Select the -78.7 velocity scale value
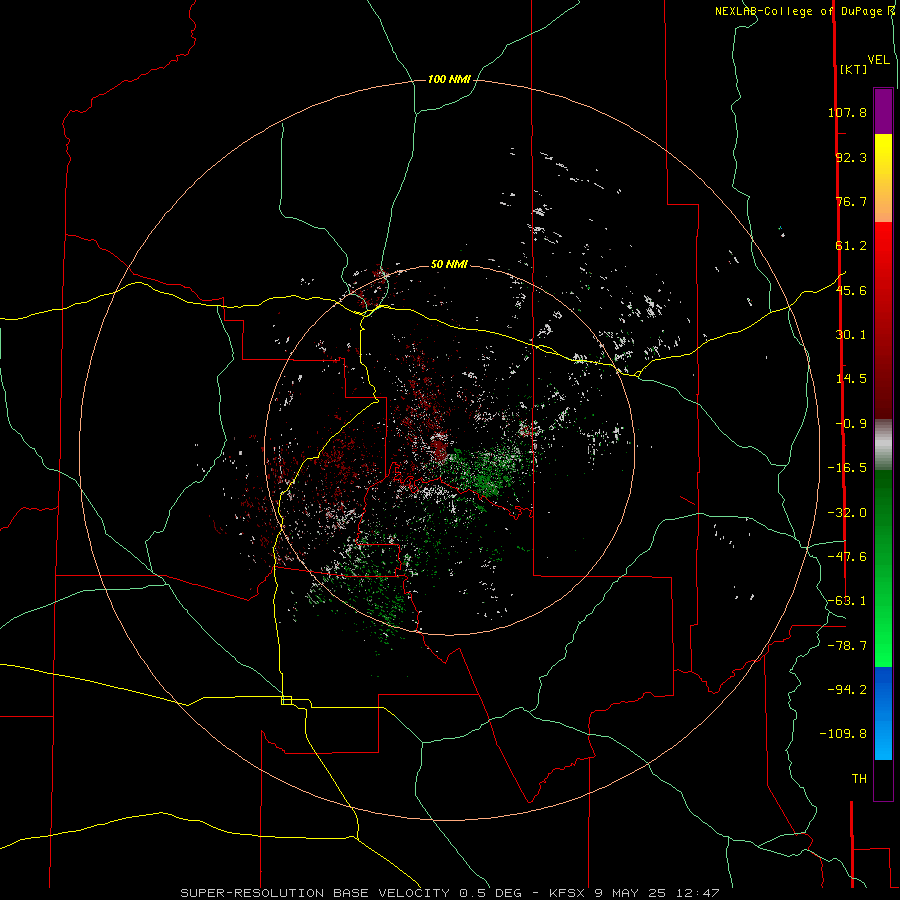 point(847,646)
